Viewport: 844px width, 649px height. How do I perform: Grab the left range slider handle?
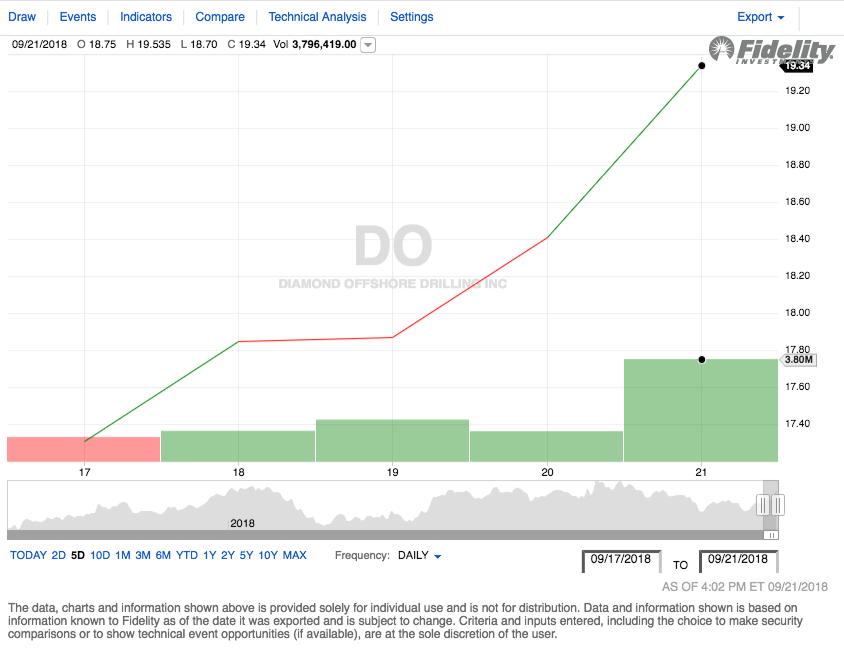coord(763,505)
